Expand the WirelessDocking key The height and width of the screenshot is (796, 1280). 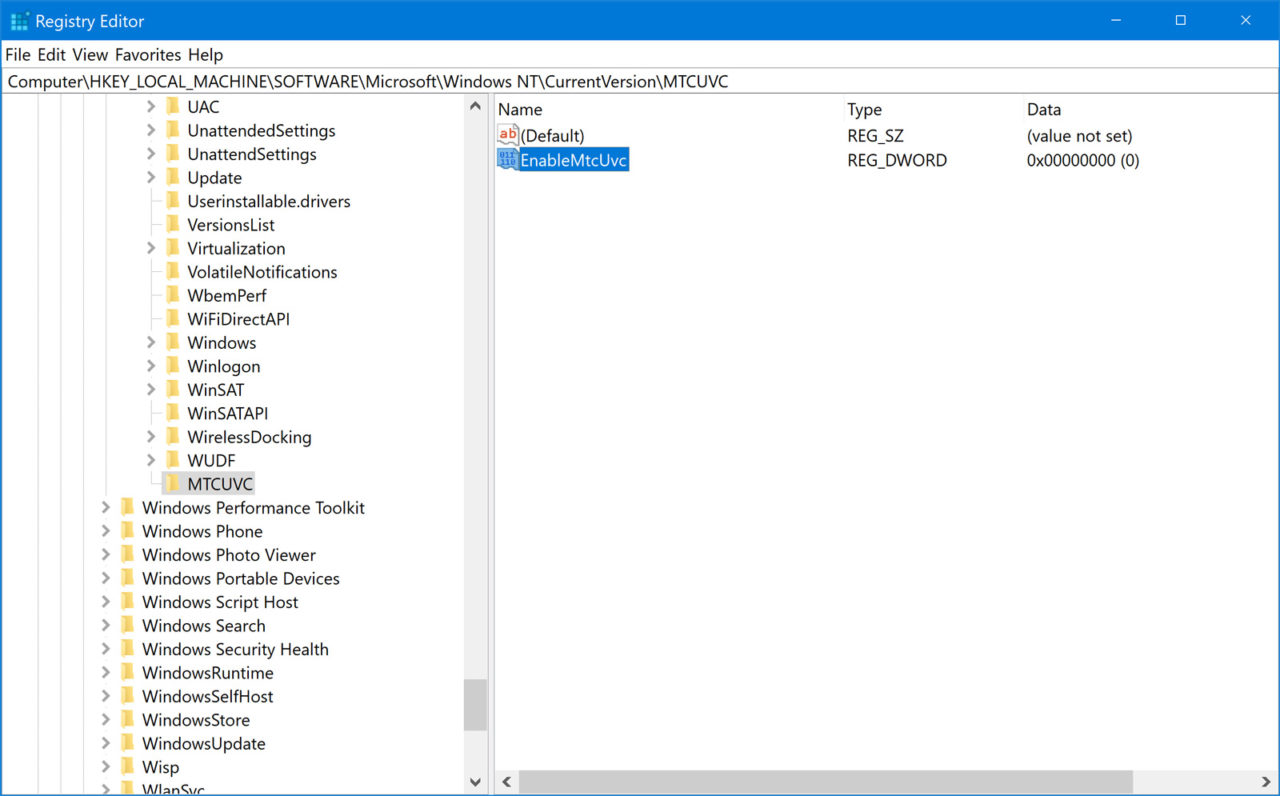151,437
